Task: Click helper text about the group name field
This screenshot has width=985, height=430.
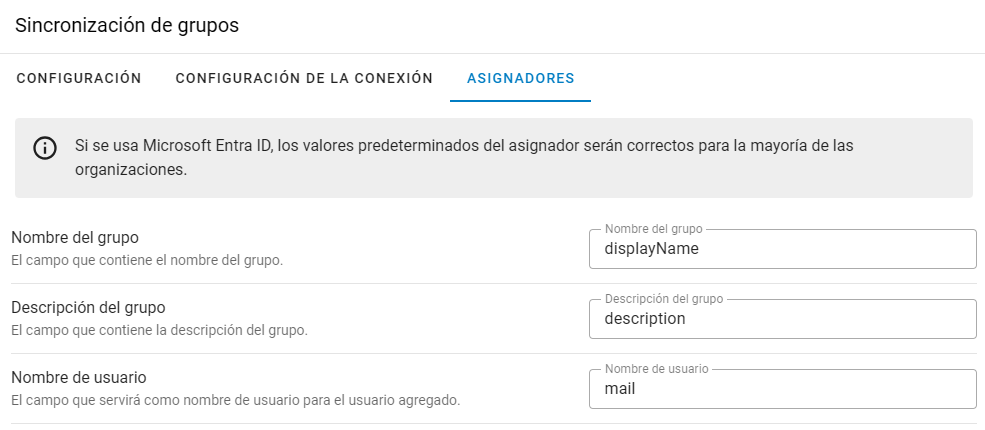Action: [x=147, y=260]
